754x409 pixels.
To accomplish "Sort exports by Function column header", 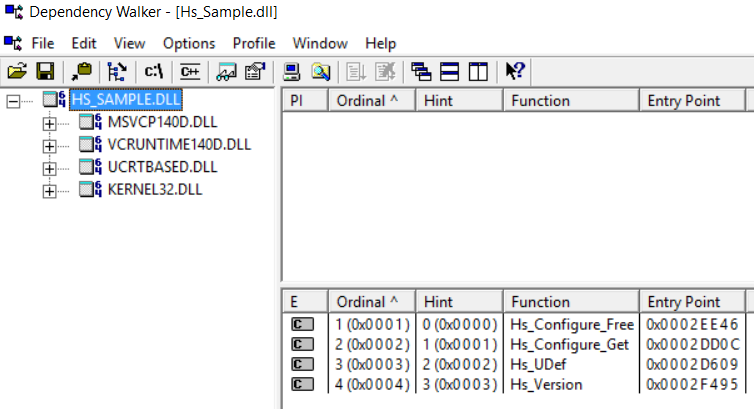I will pos(571,302).
